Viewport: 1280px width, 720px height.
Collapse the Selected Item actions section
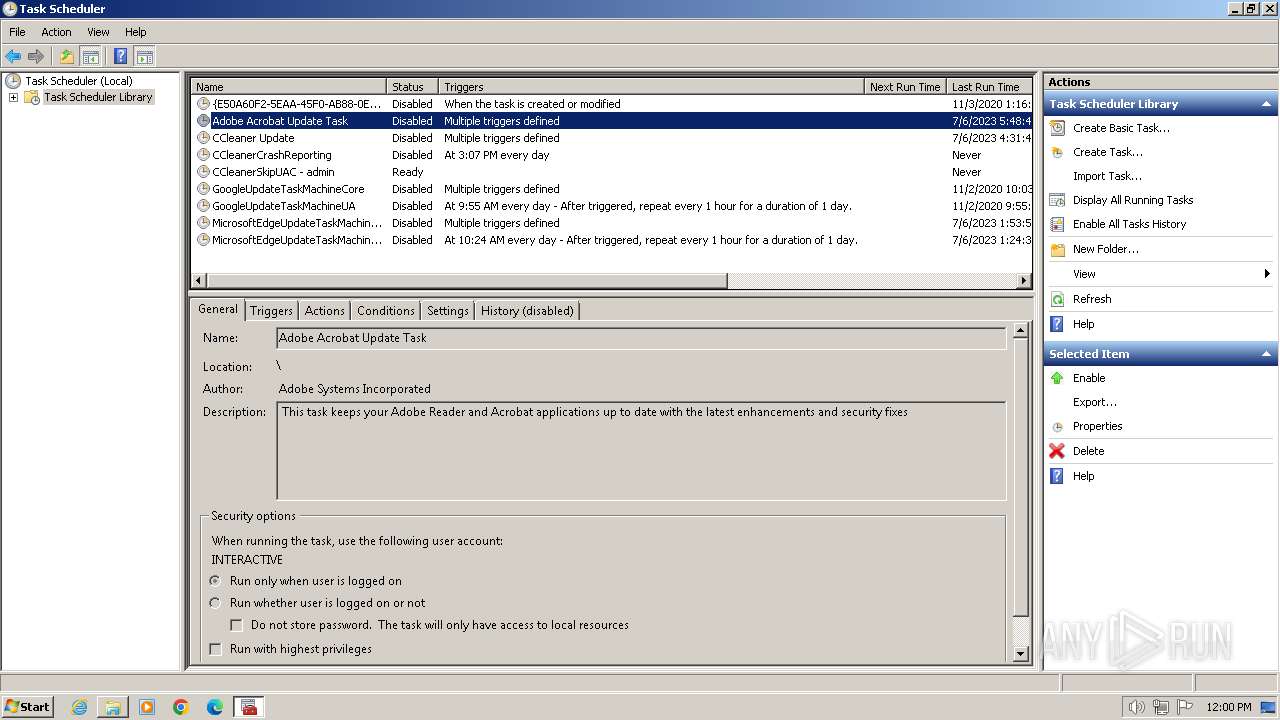pyautogui.click(x=1267, y=354)
